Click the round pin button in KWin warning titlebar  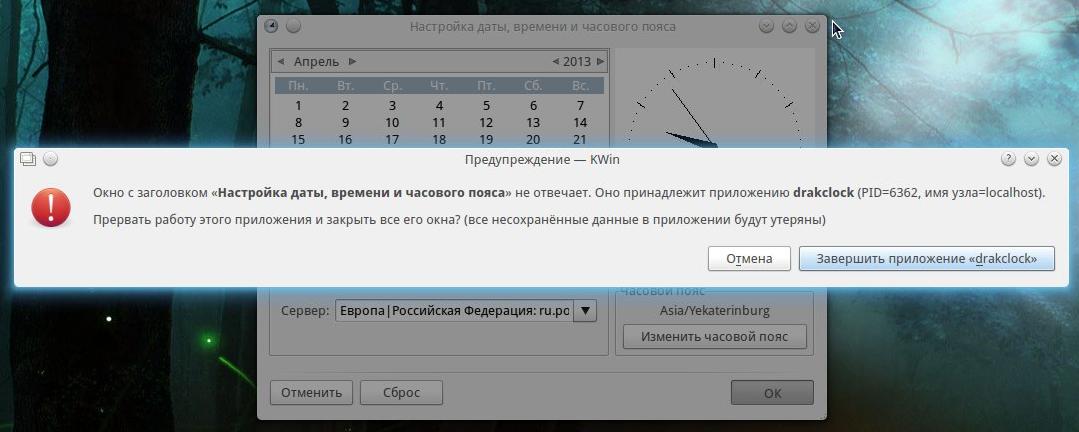point(50,159)
